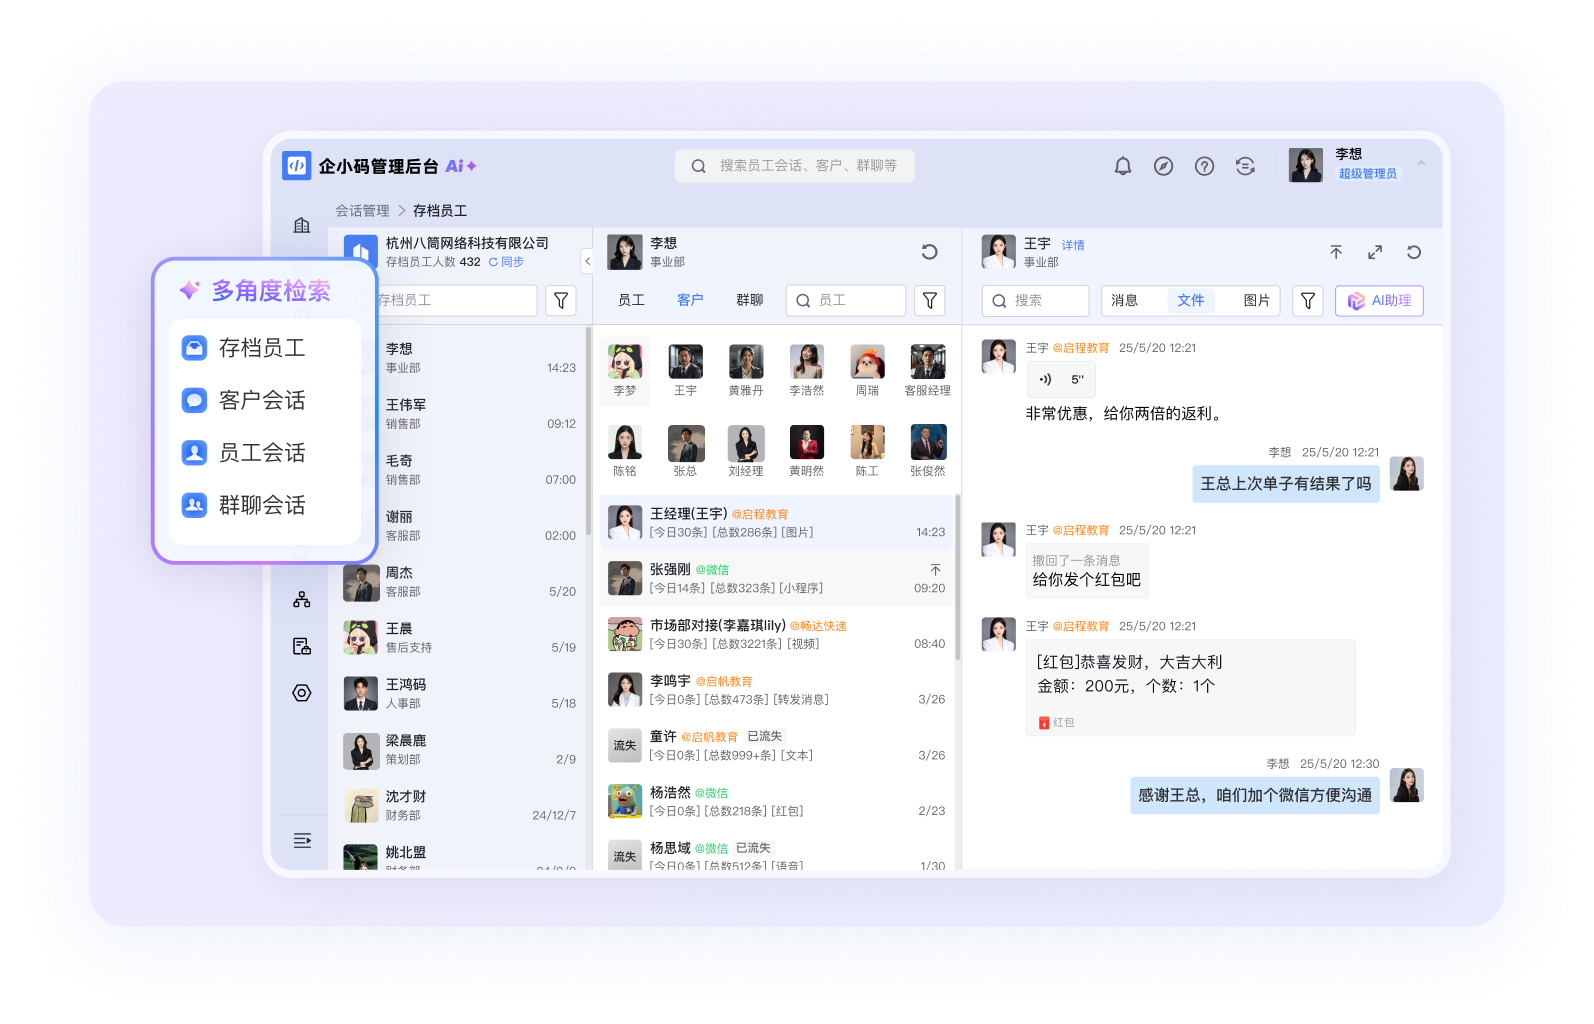1594x1024 pixels.
Task: Expand the bottom sidebar menu toggle
Action: pyautogui.click(x=302, y=840)
